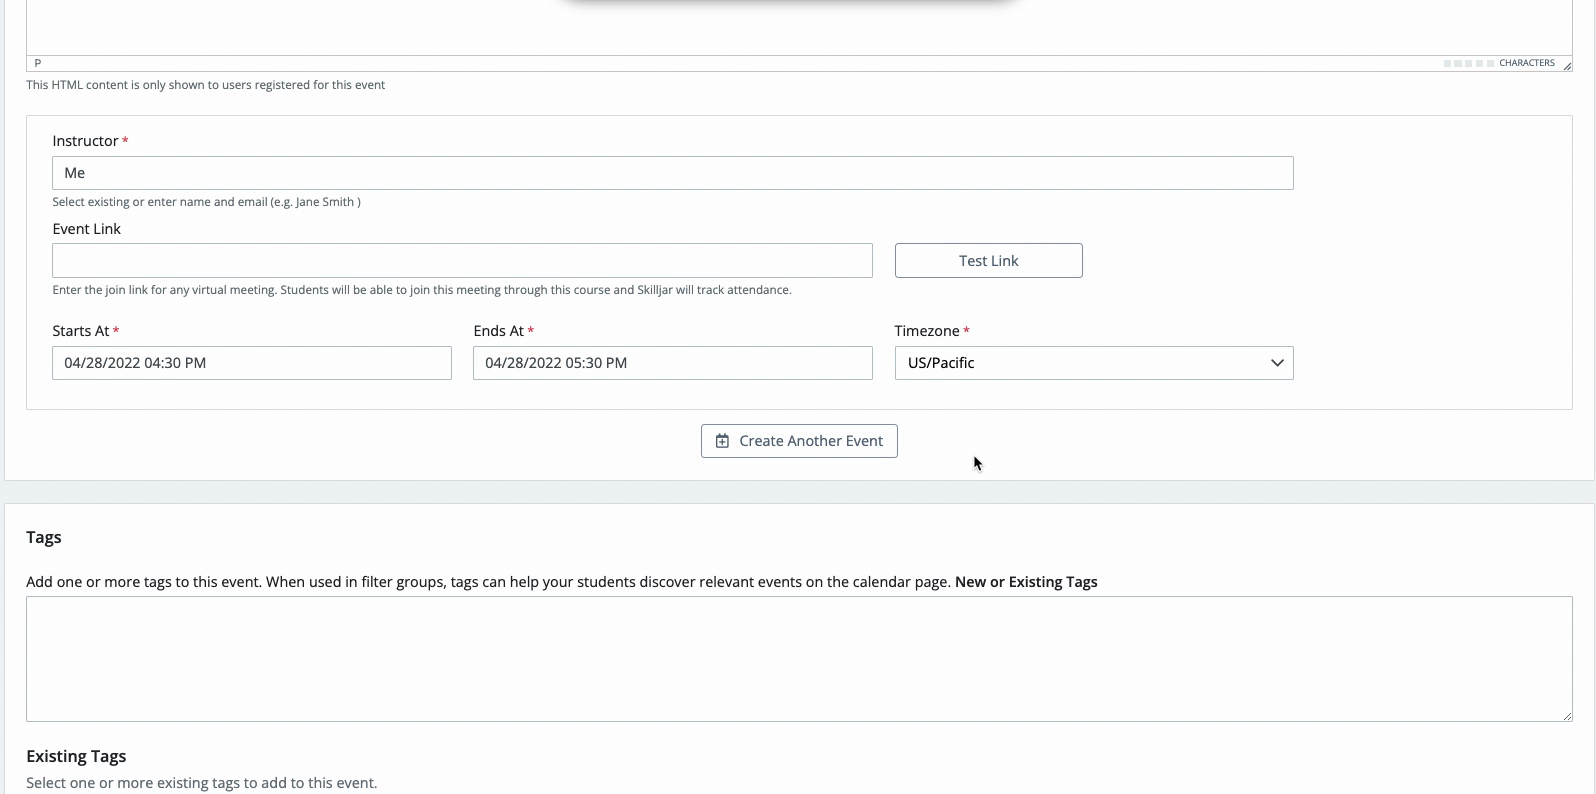
Task: Click the Tags text area resize grip
Action: [1566, 715]
